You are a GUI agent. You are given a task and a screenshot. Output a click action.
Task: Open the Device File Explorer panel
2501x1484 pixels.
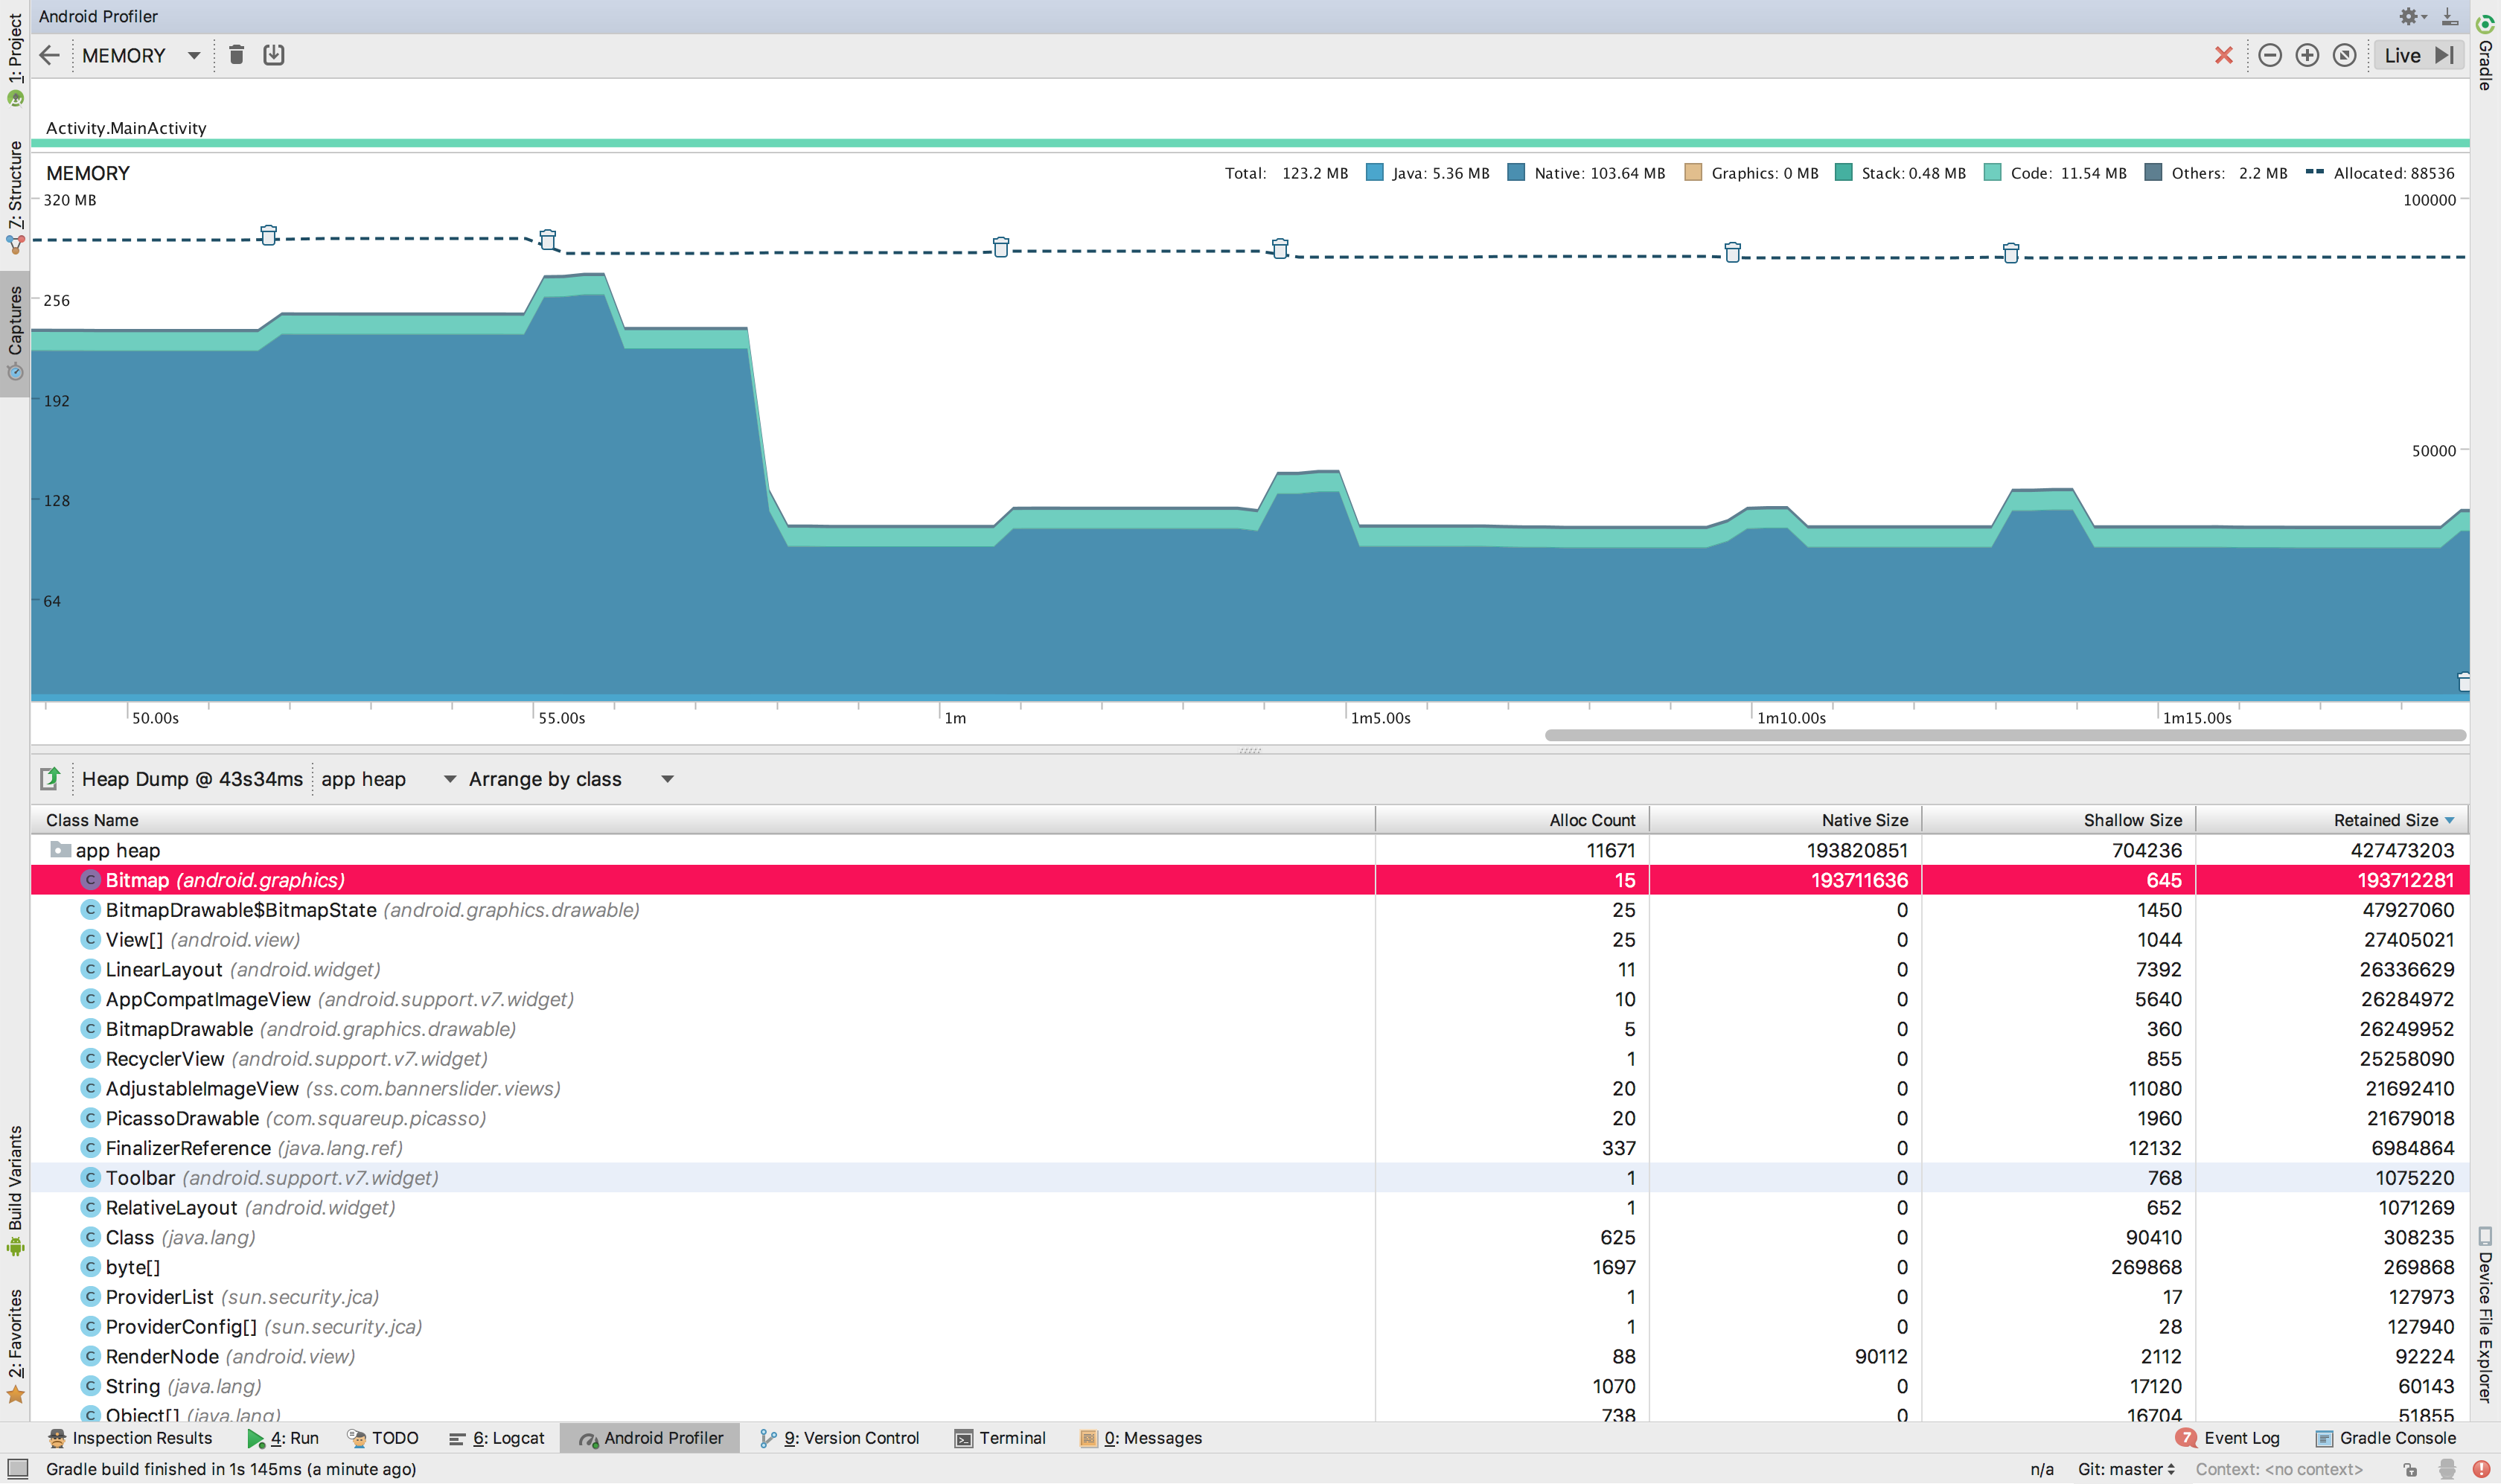coord(2485,1315)
